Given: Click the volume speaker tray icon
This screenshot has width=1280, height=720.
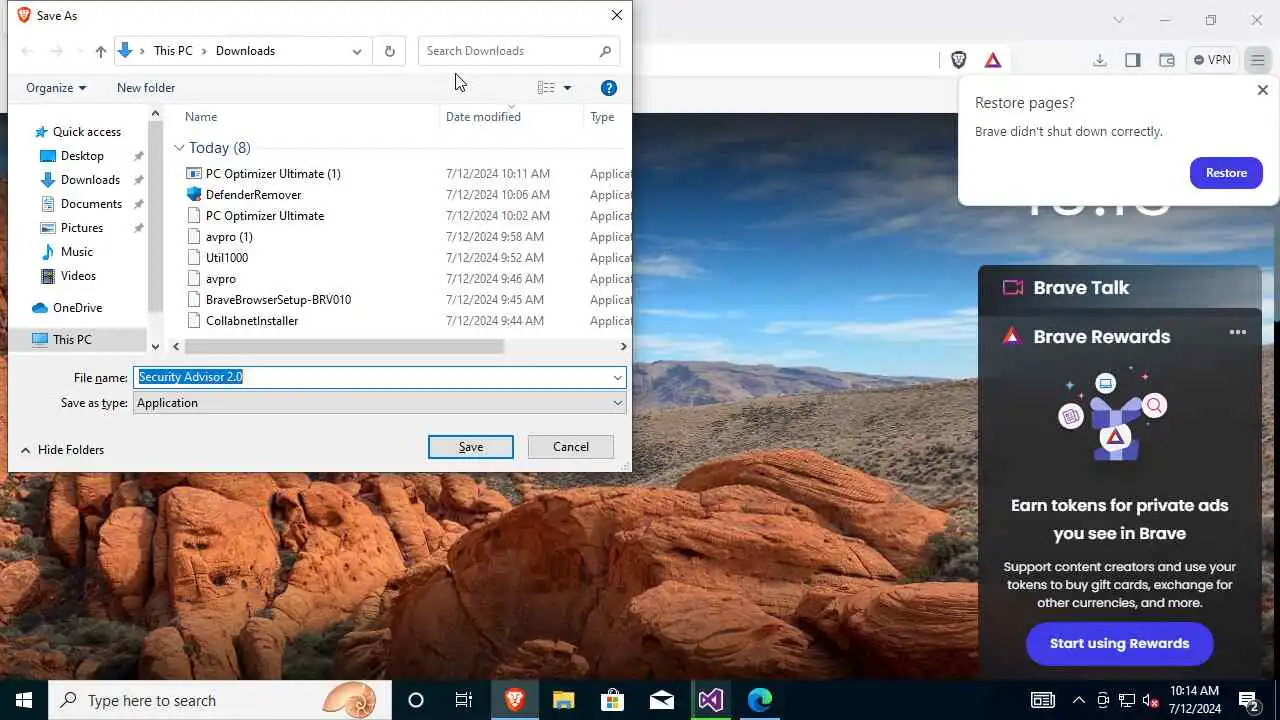Looking at the screenshot, I should pyautogui.click(x=1151, y=700).
